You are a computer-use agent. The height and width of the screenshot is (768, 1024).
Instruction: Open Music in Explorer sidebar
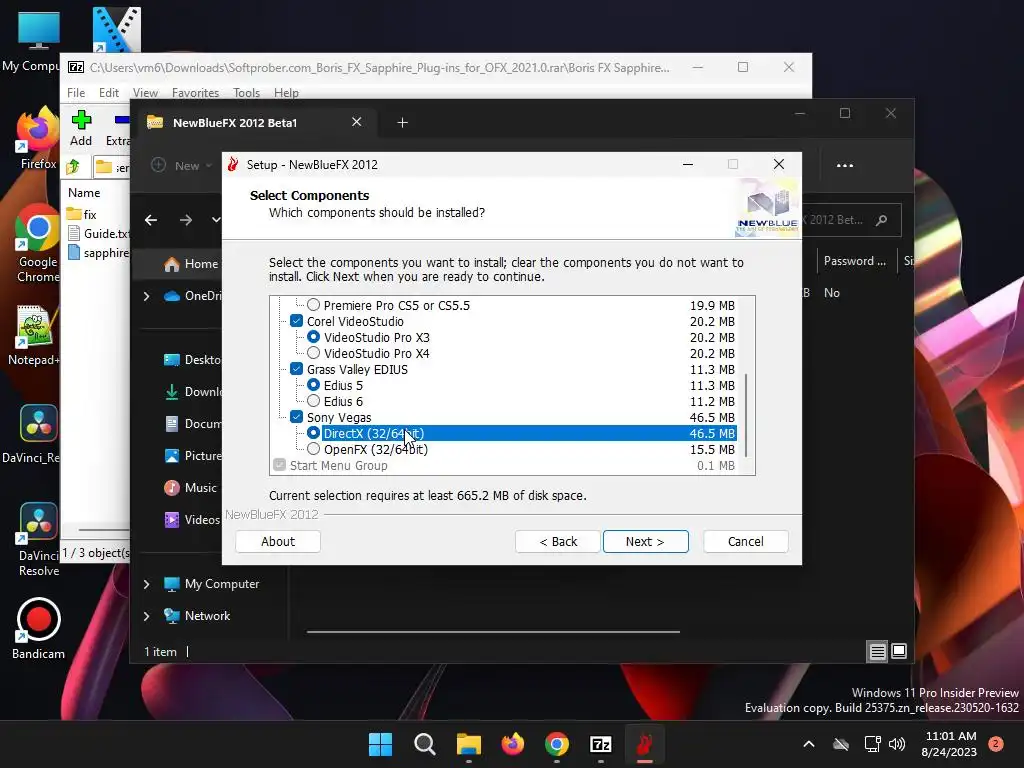pyautogui.click(x=190, y=488)
